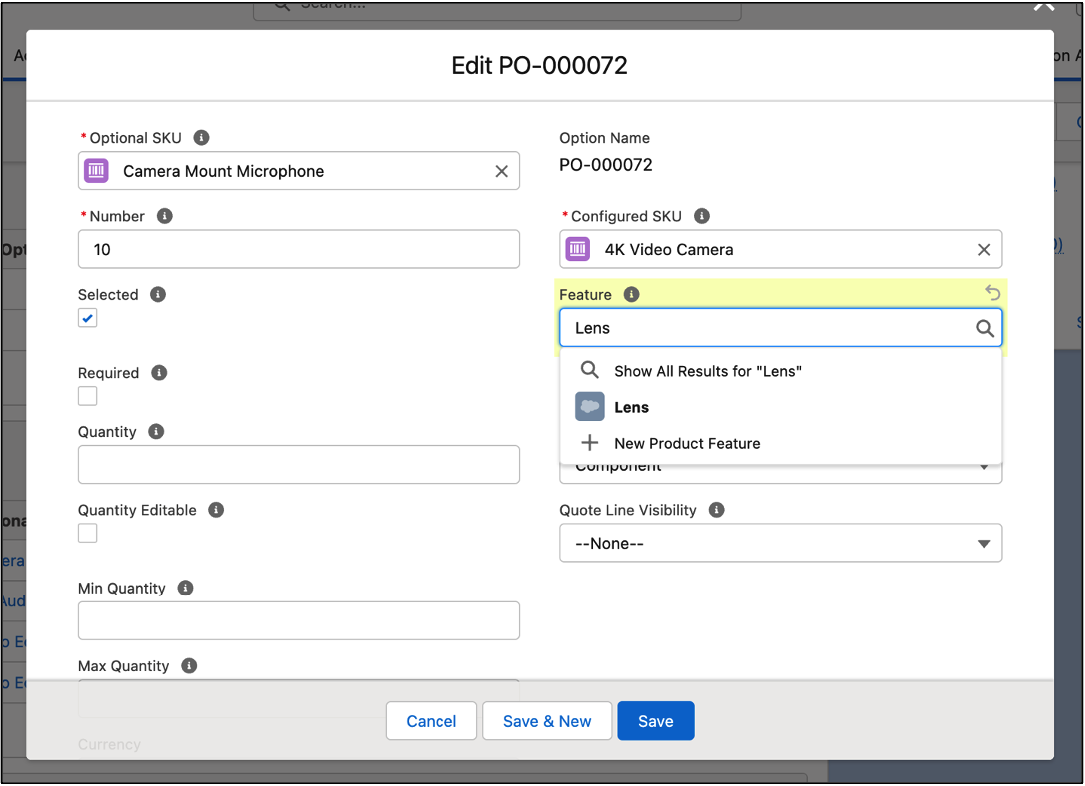Screen dimensions: 1085x786
Task: Uncheck the Selected checkbox
Action: pos(87,317)
